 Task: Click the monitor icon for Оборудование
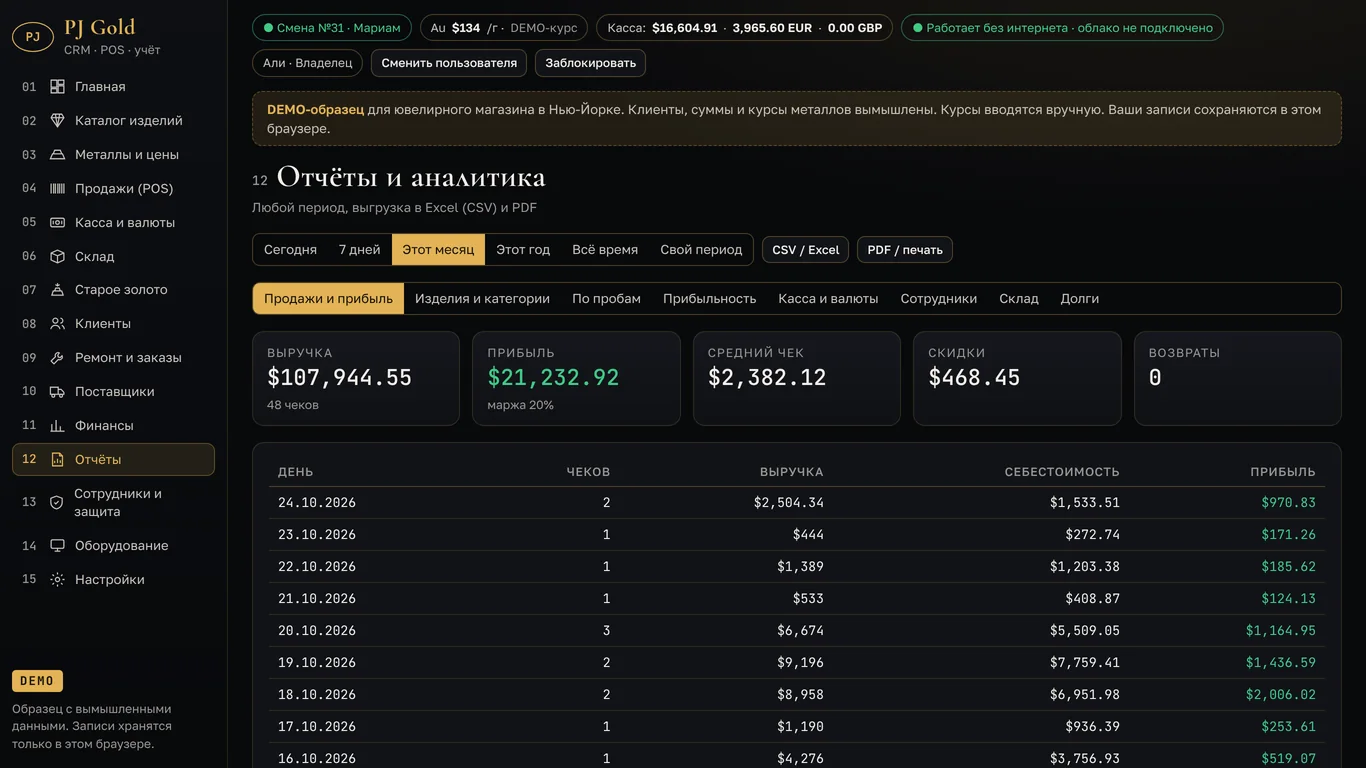57,546
